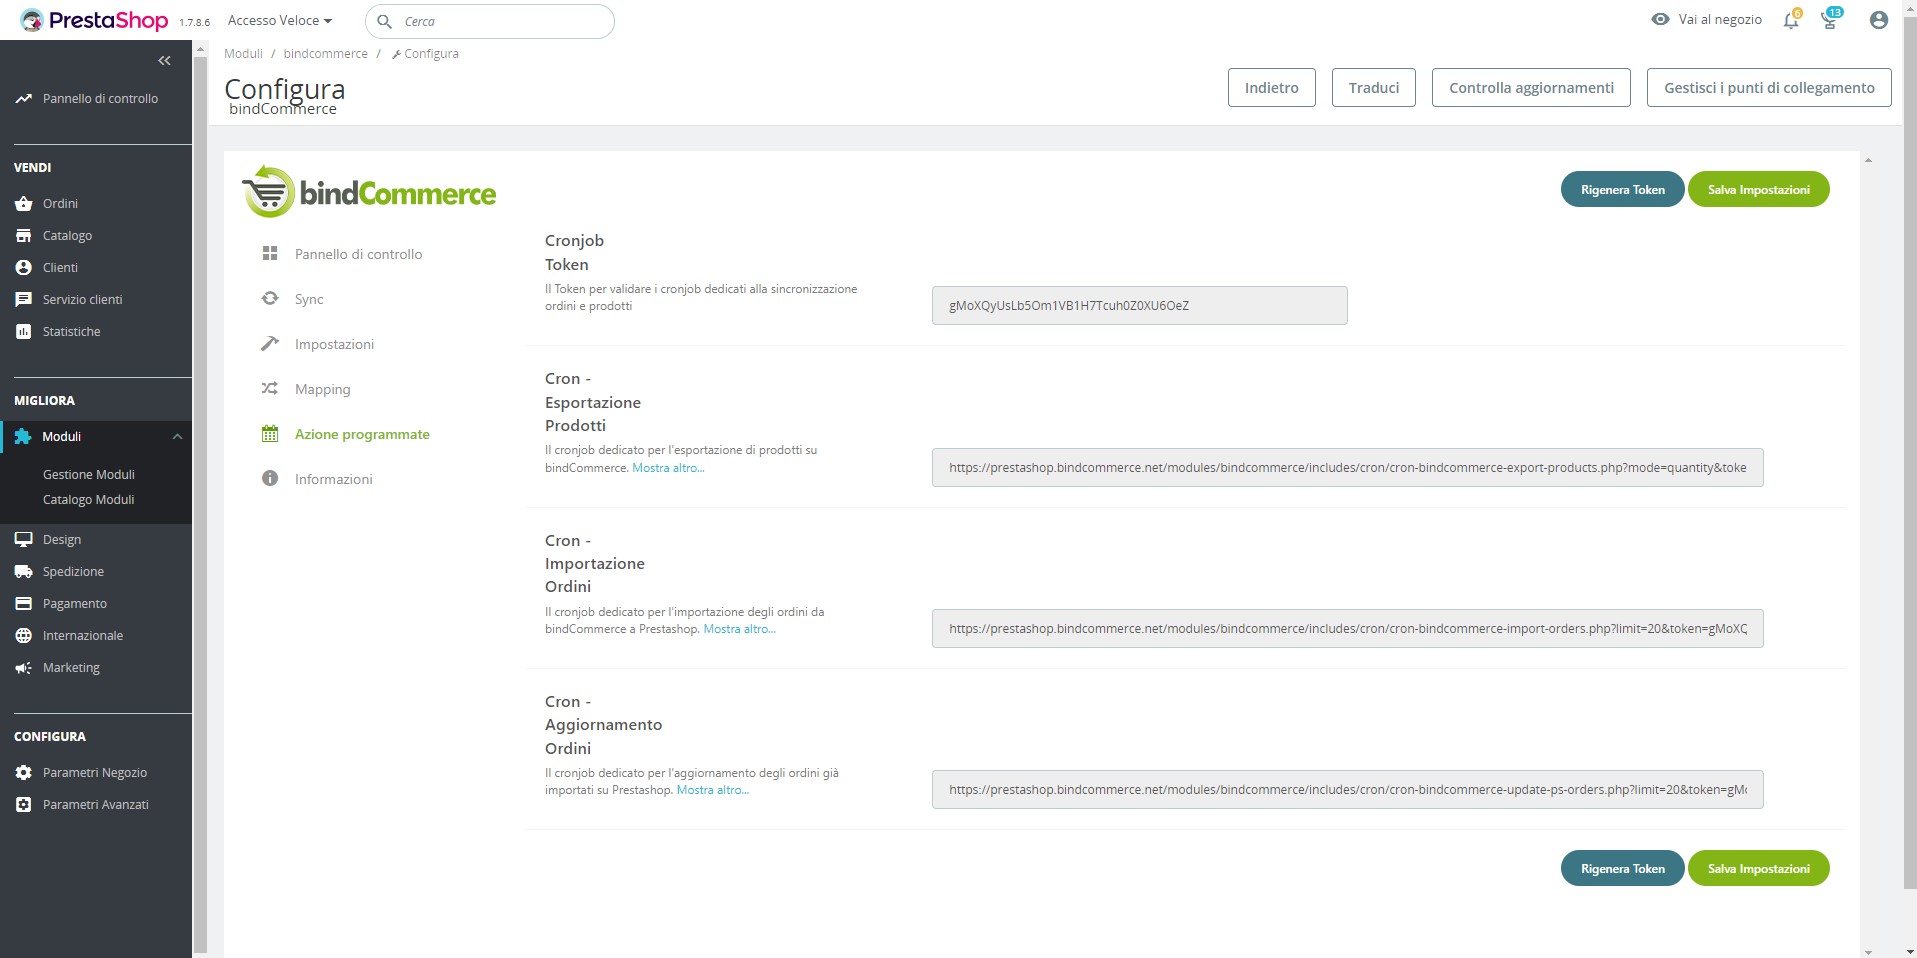The image size is (1917, 958).
Task: Expand Mostra altro for Importazione Ordini
Action: click(739, 629)
